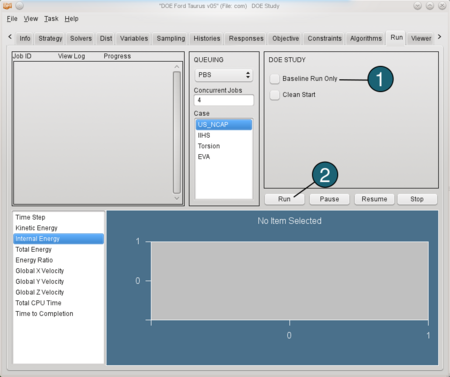The image size is (450, 377).
Task: Select US_NCAP in the Case list
Action: 224,125
